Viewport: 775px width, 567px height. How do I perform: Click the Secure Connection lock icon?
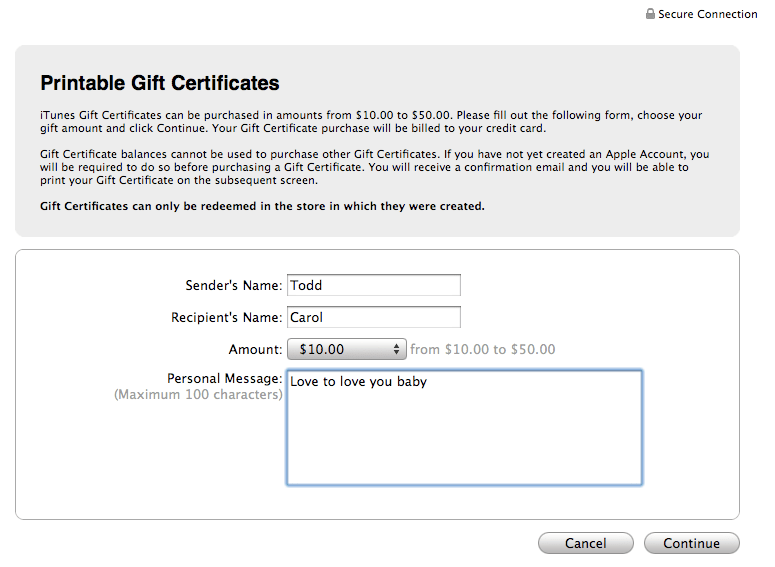[650, 14]
